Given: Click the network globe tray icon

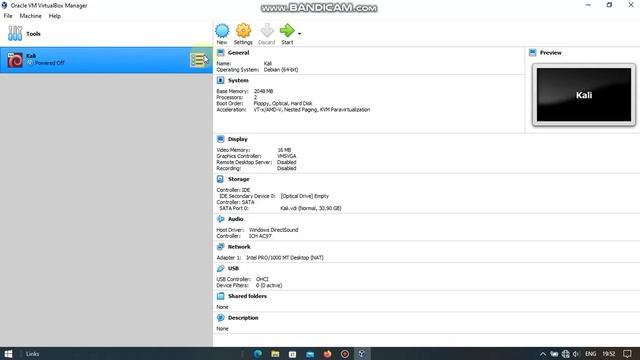Looking at the screenshot, I should 565,354.
